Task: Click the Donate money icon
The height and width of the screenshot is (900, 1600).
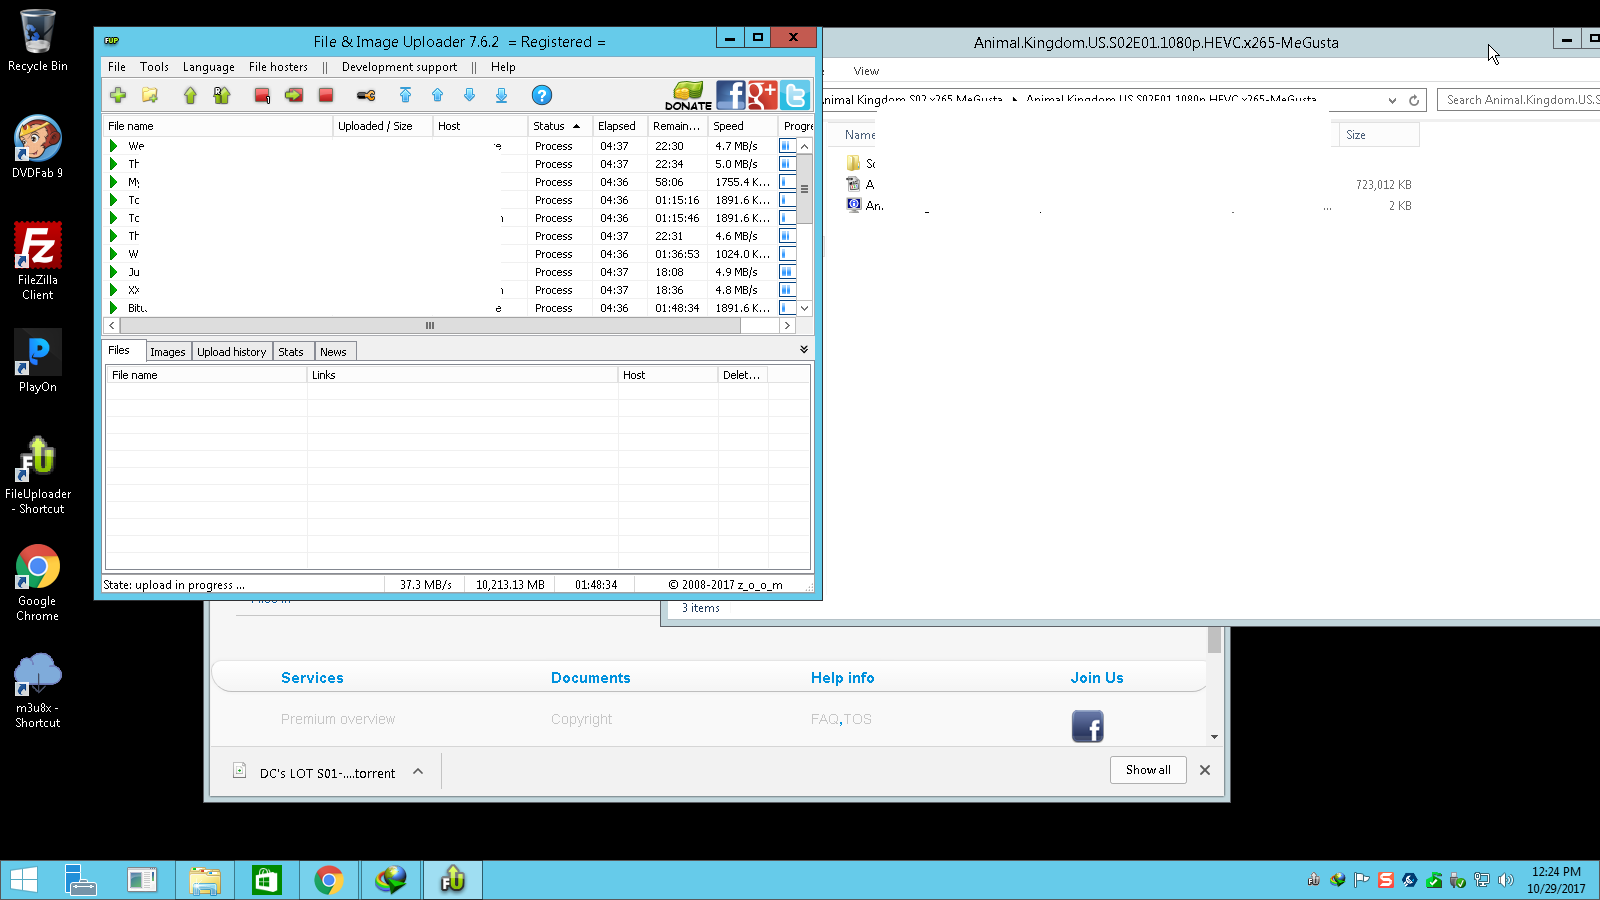Action: pyautogui.click(x=688, y=95)
